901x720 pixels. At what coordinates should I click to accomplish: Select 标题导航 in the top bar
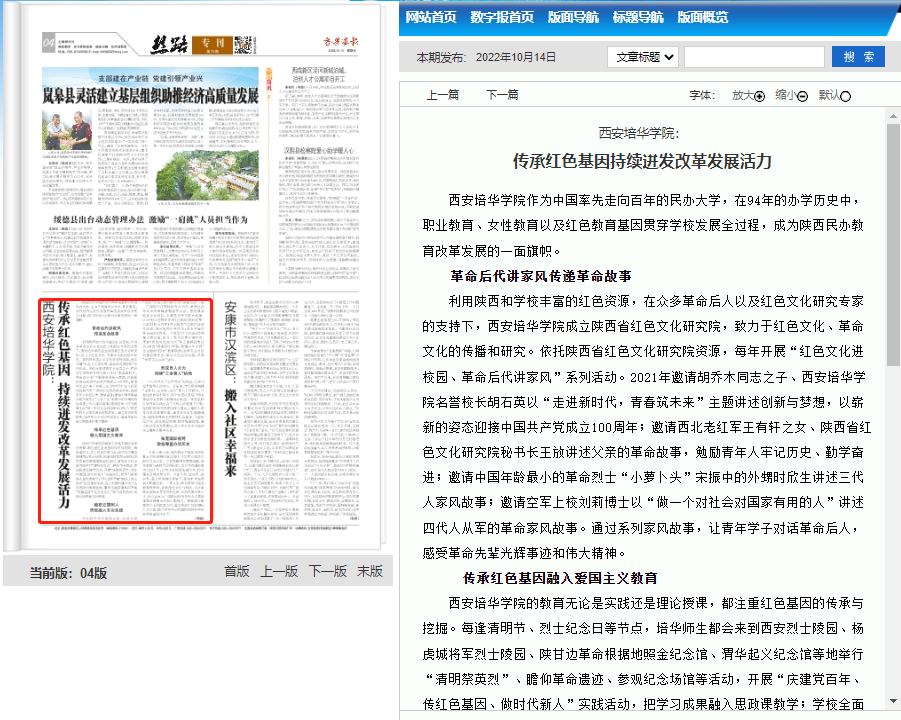click(x=637, y=17)
